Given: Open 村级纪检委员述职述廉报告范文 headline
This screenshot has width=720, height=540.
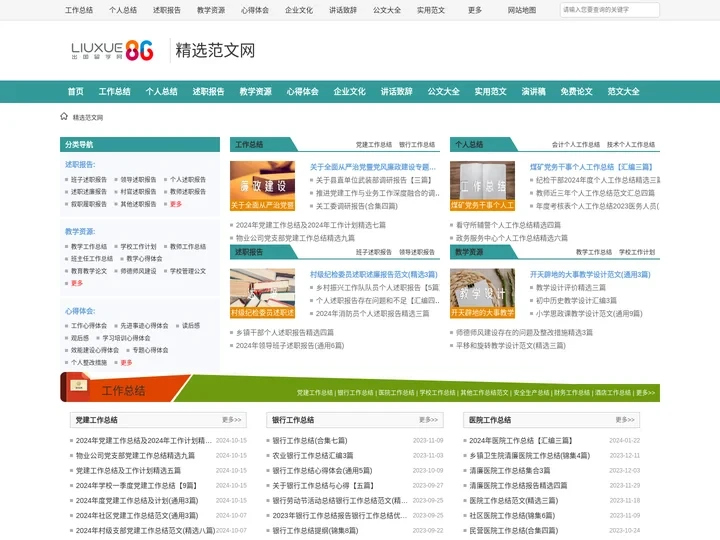Looking at the screenshot, I should point(374,275).
